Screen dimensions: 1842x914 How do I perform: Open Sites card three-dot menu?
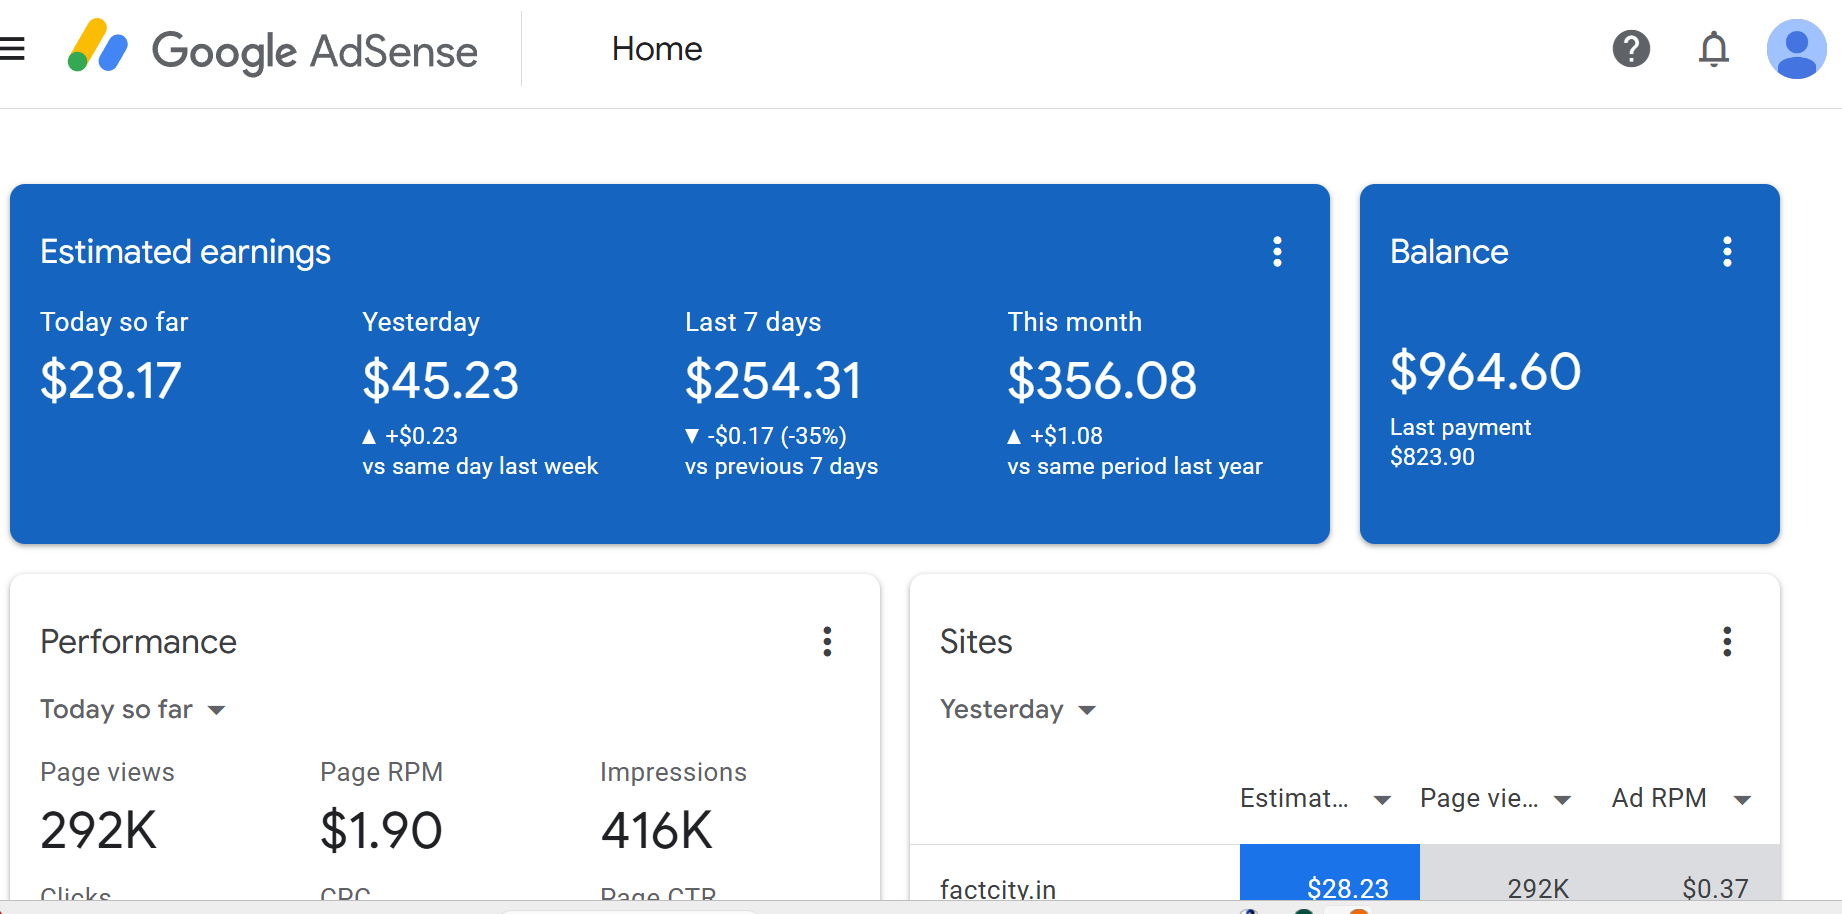[x=1727, y=641]
